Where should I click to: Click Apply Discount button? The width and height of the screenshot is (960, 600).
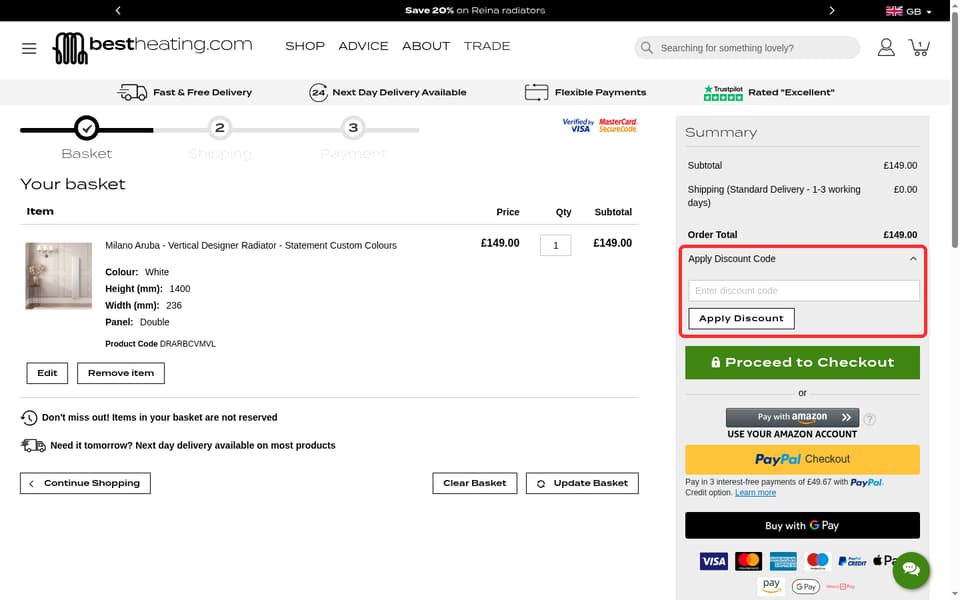tap(741, 318)
